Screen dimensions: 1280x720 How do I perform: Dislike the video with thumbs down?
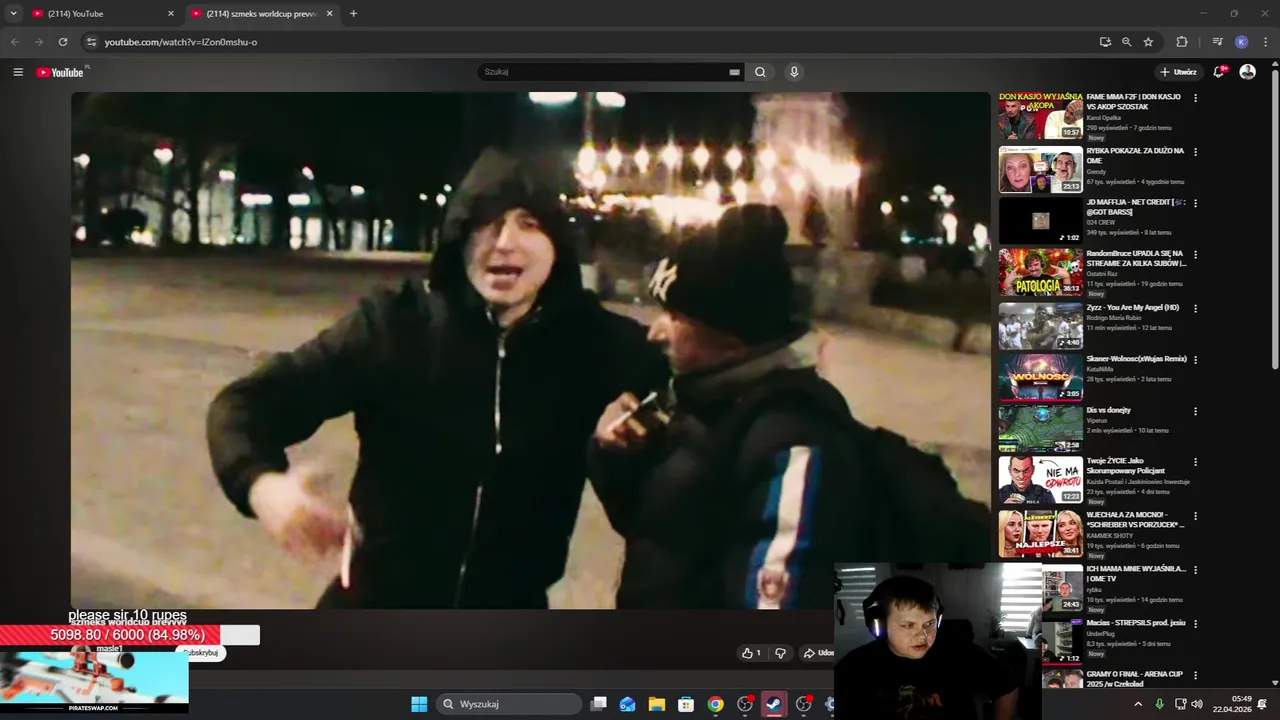pos(780,653)
